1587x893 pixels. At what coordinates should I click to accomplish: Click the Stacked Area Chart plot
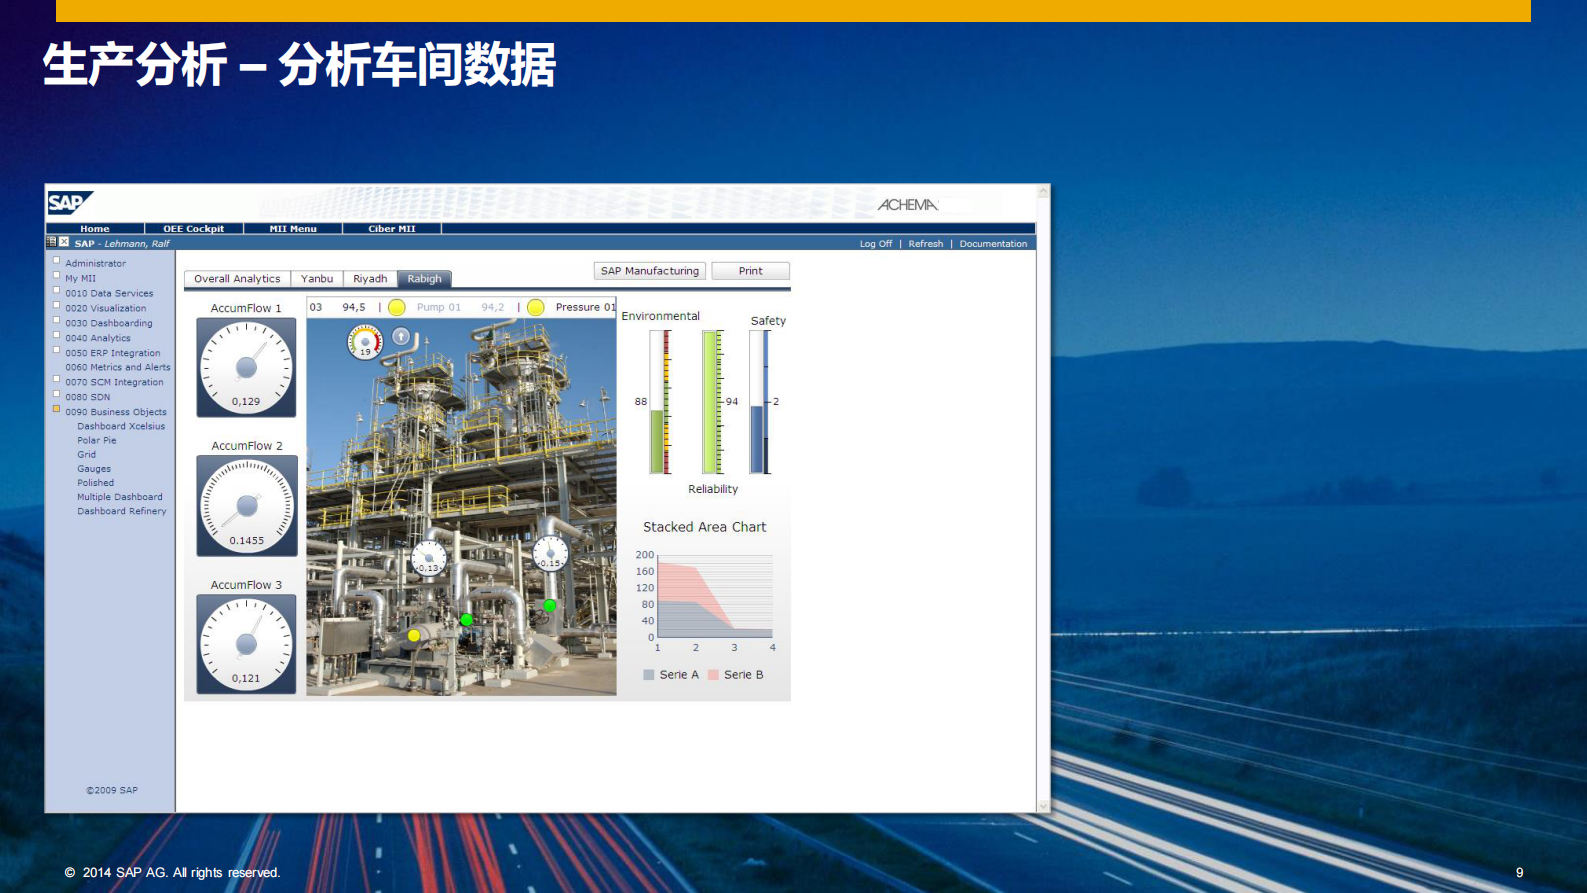coord(714,596)
